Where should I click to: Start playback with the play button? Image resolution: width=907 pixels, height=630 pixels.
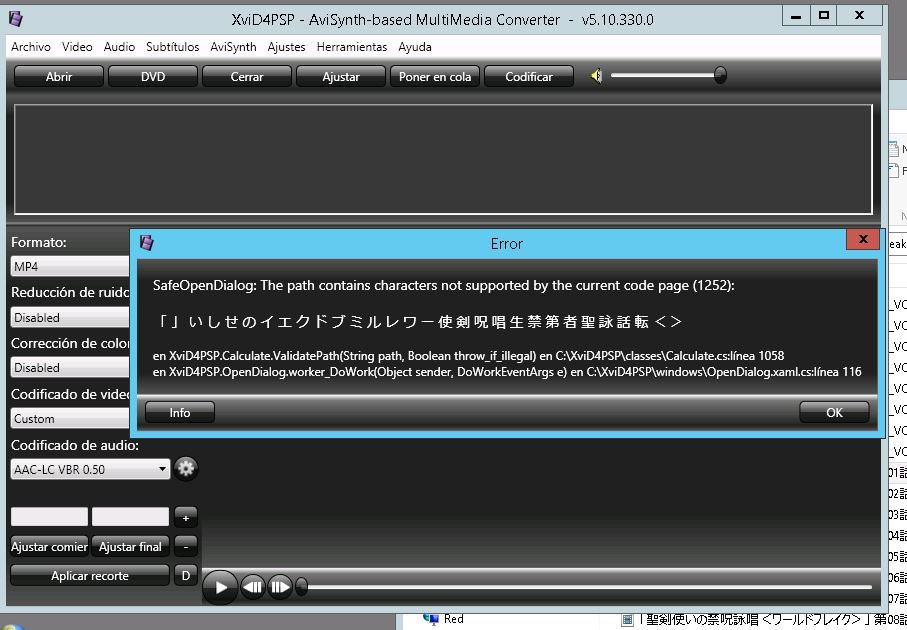click(220, 587)
